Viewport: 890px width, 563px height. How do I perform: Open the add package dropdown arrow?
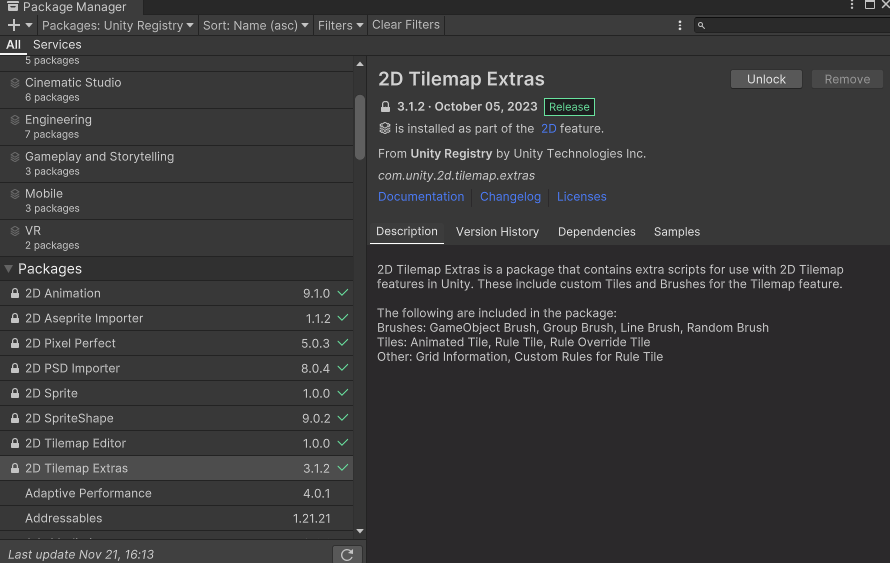click(x=29, y=25)
